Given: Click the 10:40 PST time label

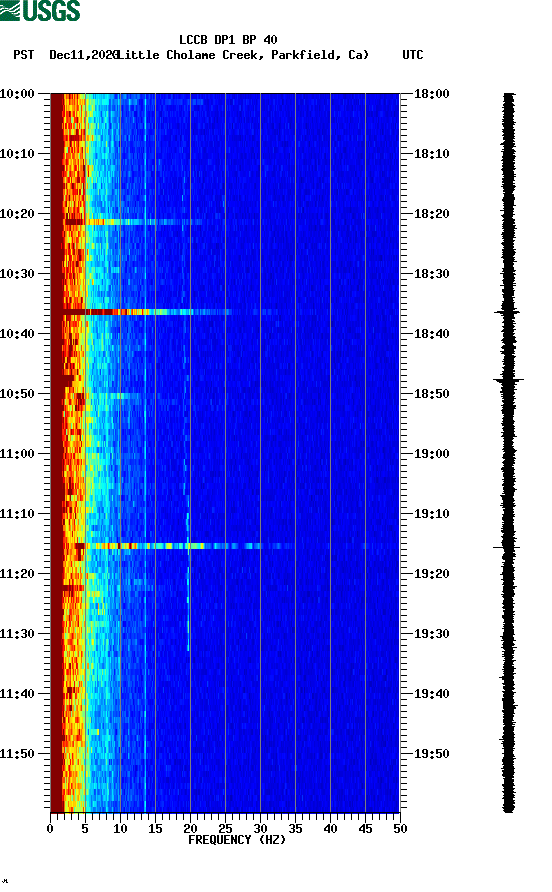Looking at the screenshot, I should (x=18, y=334).
